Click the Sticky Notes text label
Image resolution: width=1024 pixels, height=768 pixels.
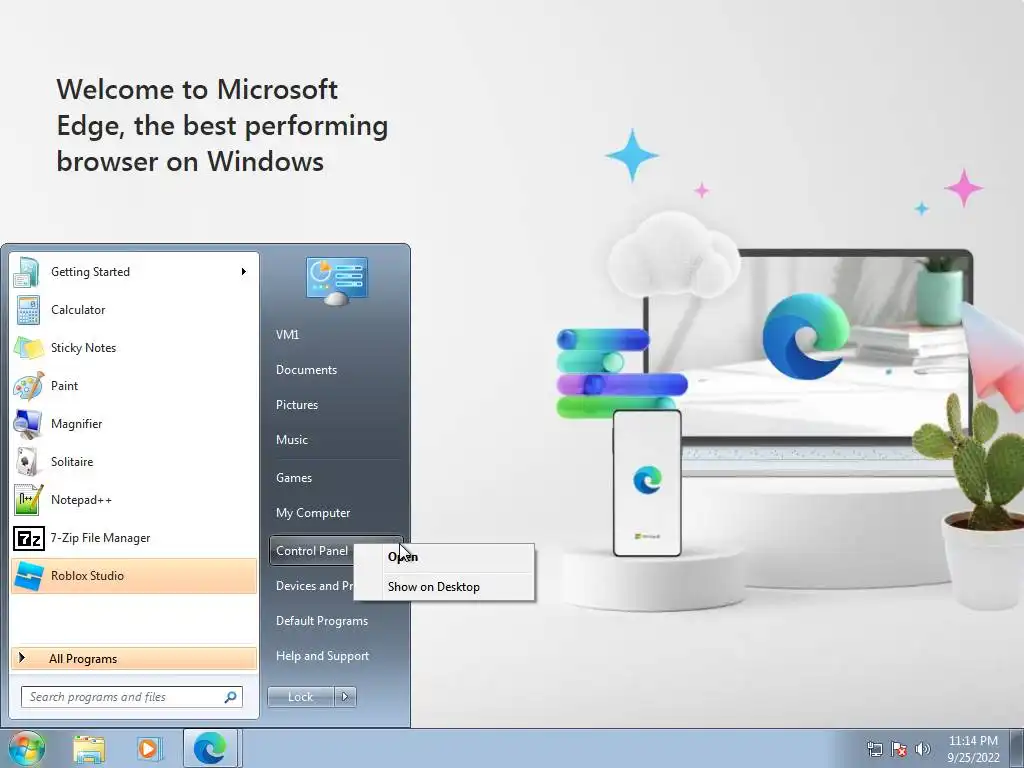pyautogui.click(x=84, y=348)
